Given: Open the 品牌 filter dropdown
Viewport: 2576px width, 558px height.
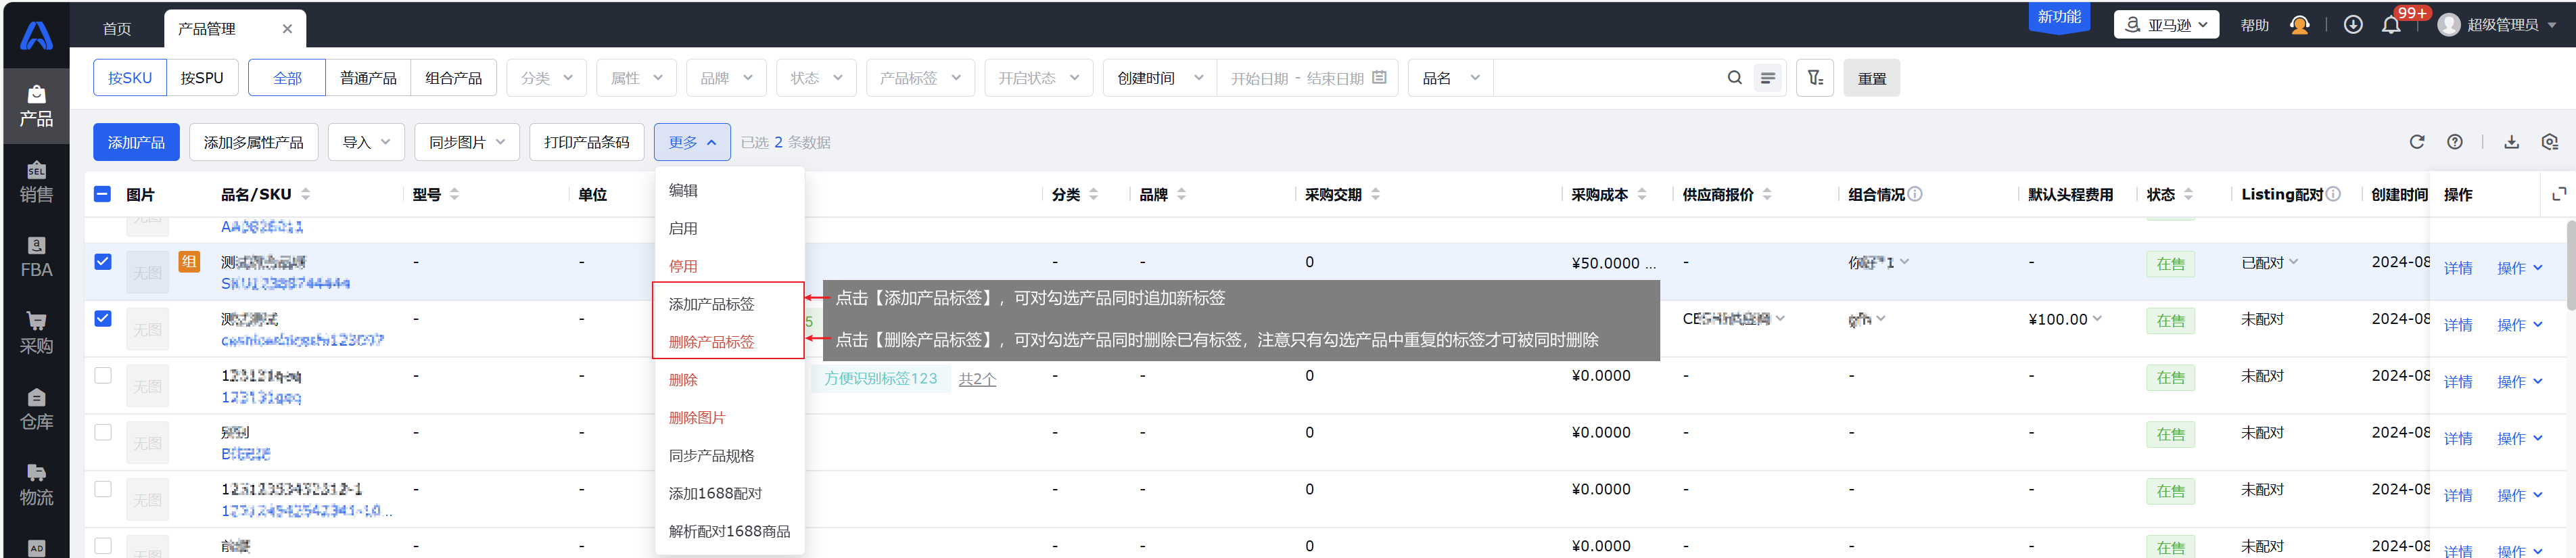Looking at the screenshot, I should pyautogui.click(x=726, y=78).
